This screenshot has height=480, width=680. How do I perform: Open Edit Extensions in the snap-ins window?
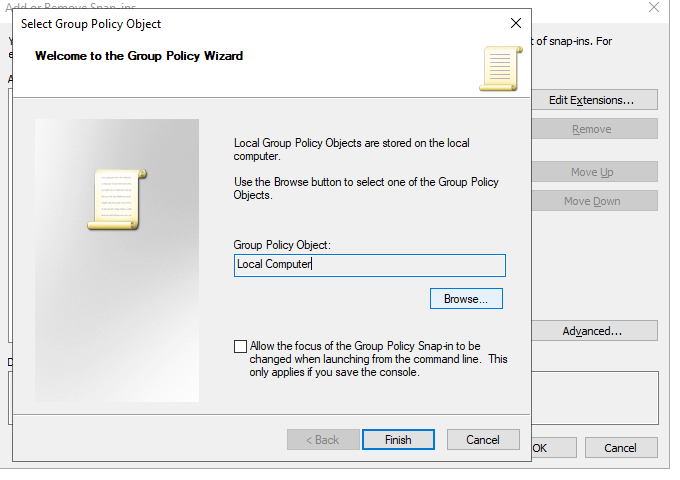[591, 100]
